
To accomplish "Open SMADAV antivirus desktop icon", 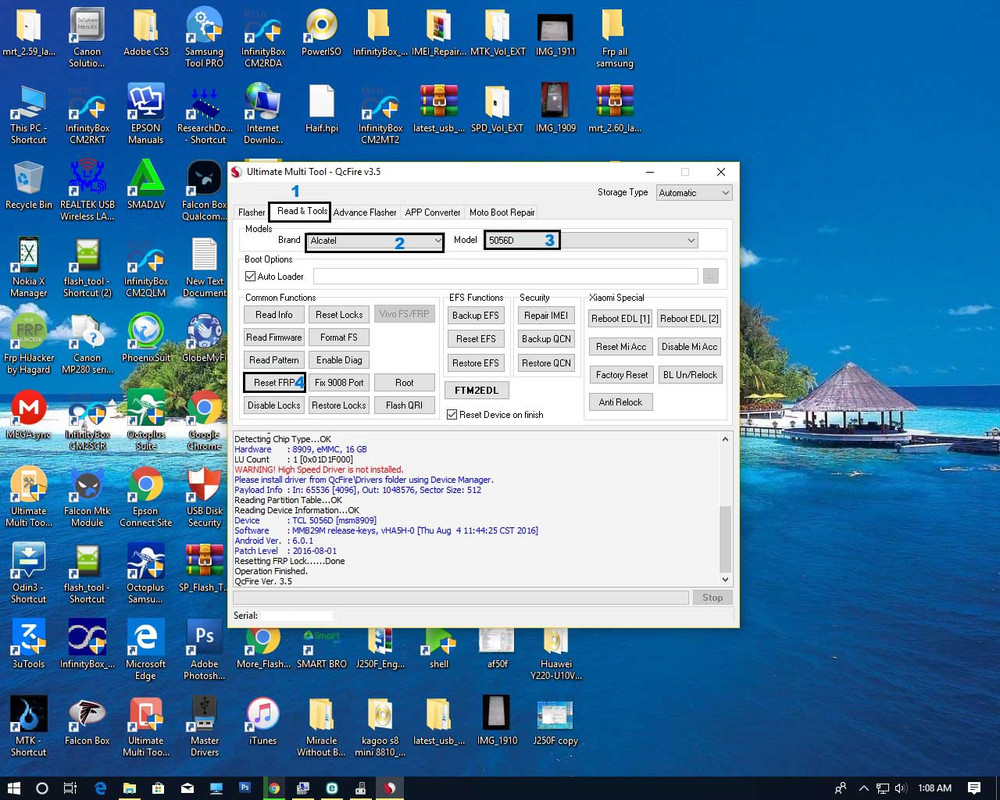I will coord(145,185).
